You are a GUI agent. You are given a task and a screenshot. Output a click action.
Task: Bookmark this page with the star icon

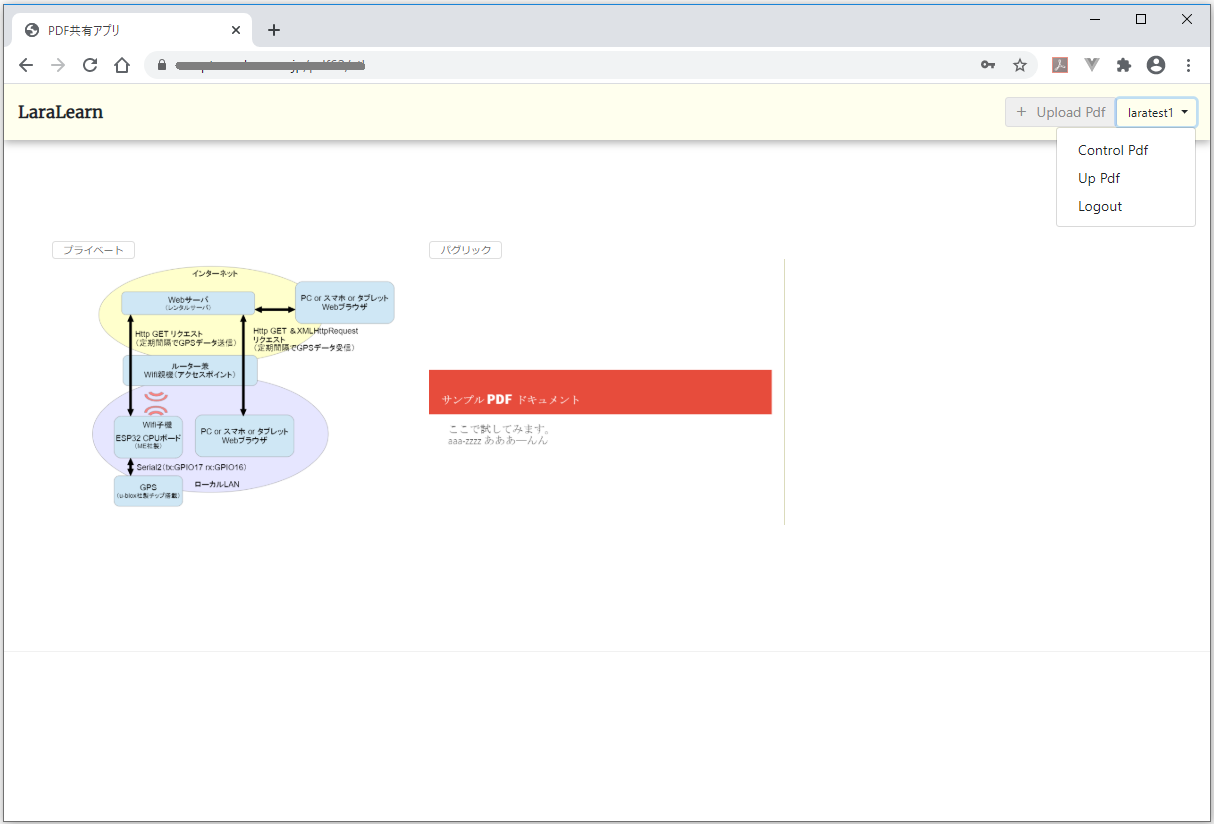1020,65
